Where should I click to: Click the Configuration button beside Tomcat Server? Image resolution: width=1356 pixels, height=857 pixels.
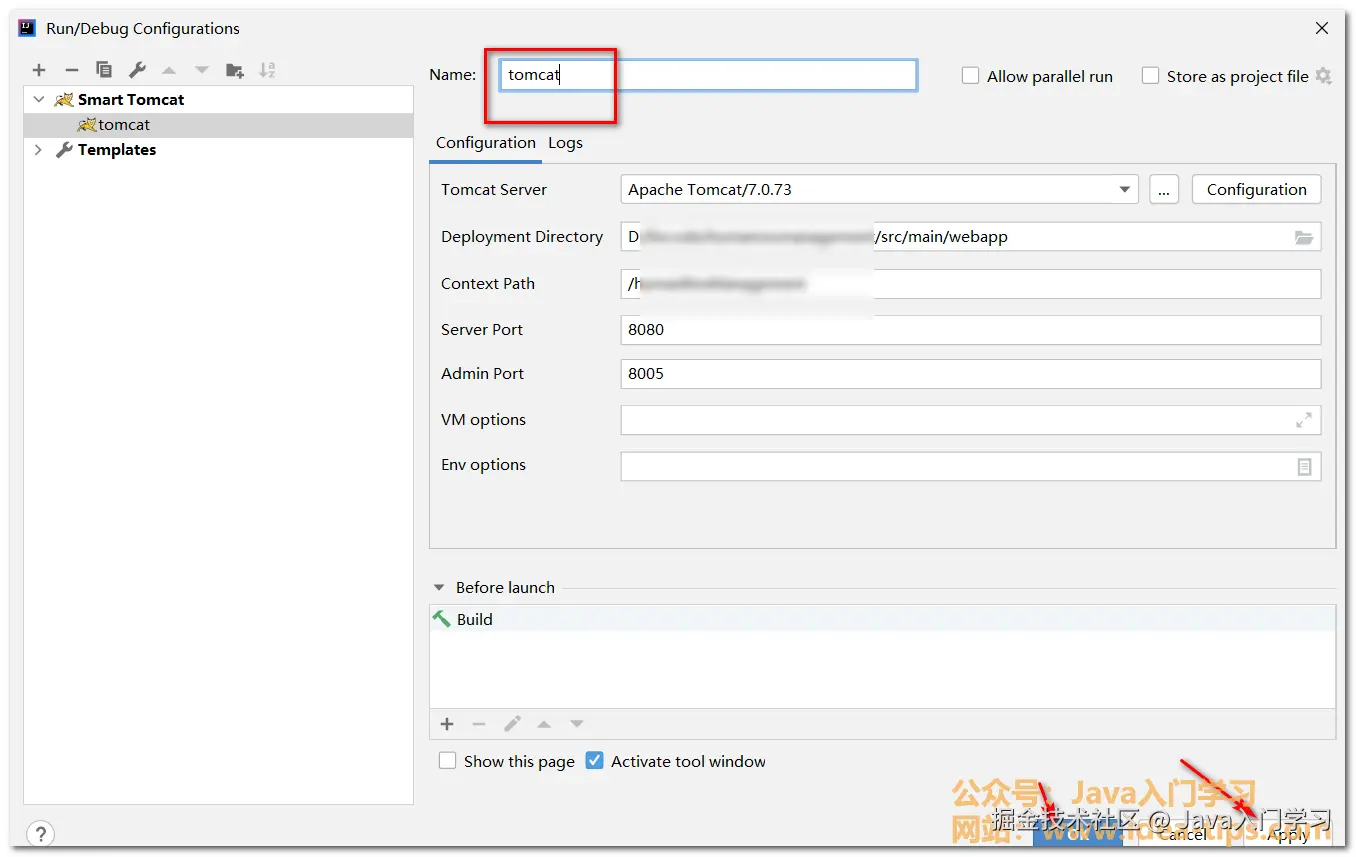point(1256,190)
